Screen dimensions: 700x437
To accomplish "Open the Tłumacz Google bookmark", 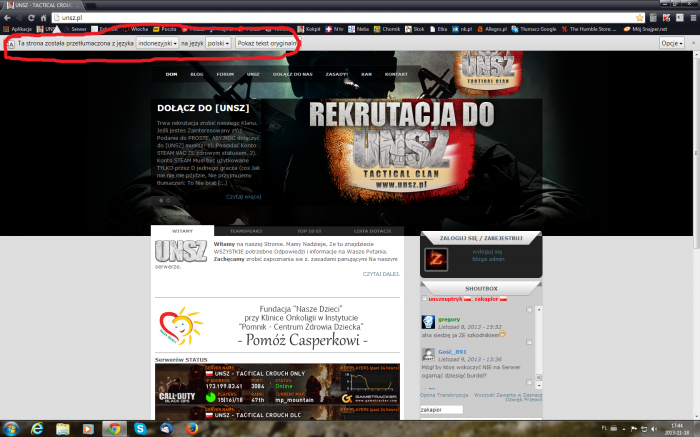I will pyautogui.click(x=534, y=29).
